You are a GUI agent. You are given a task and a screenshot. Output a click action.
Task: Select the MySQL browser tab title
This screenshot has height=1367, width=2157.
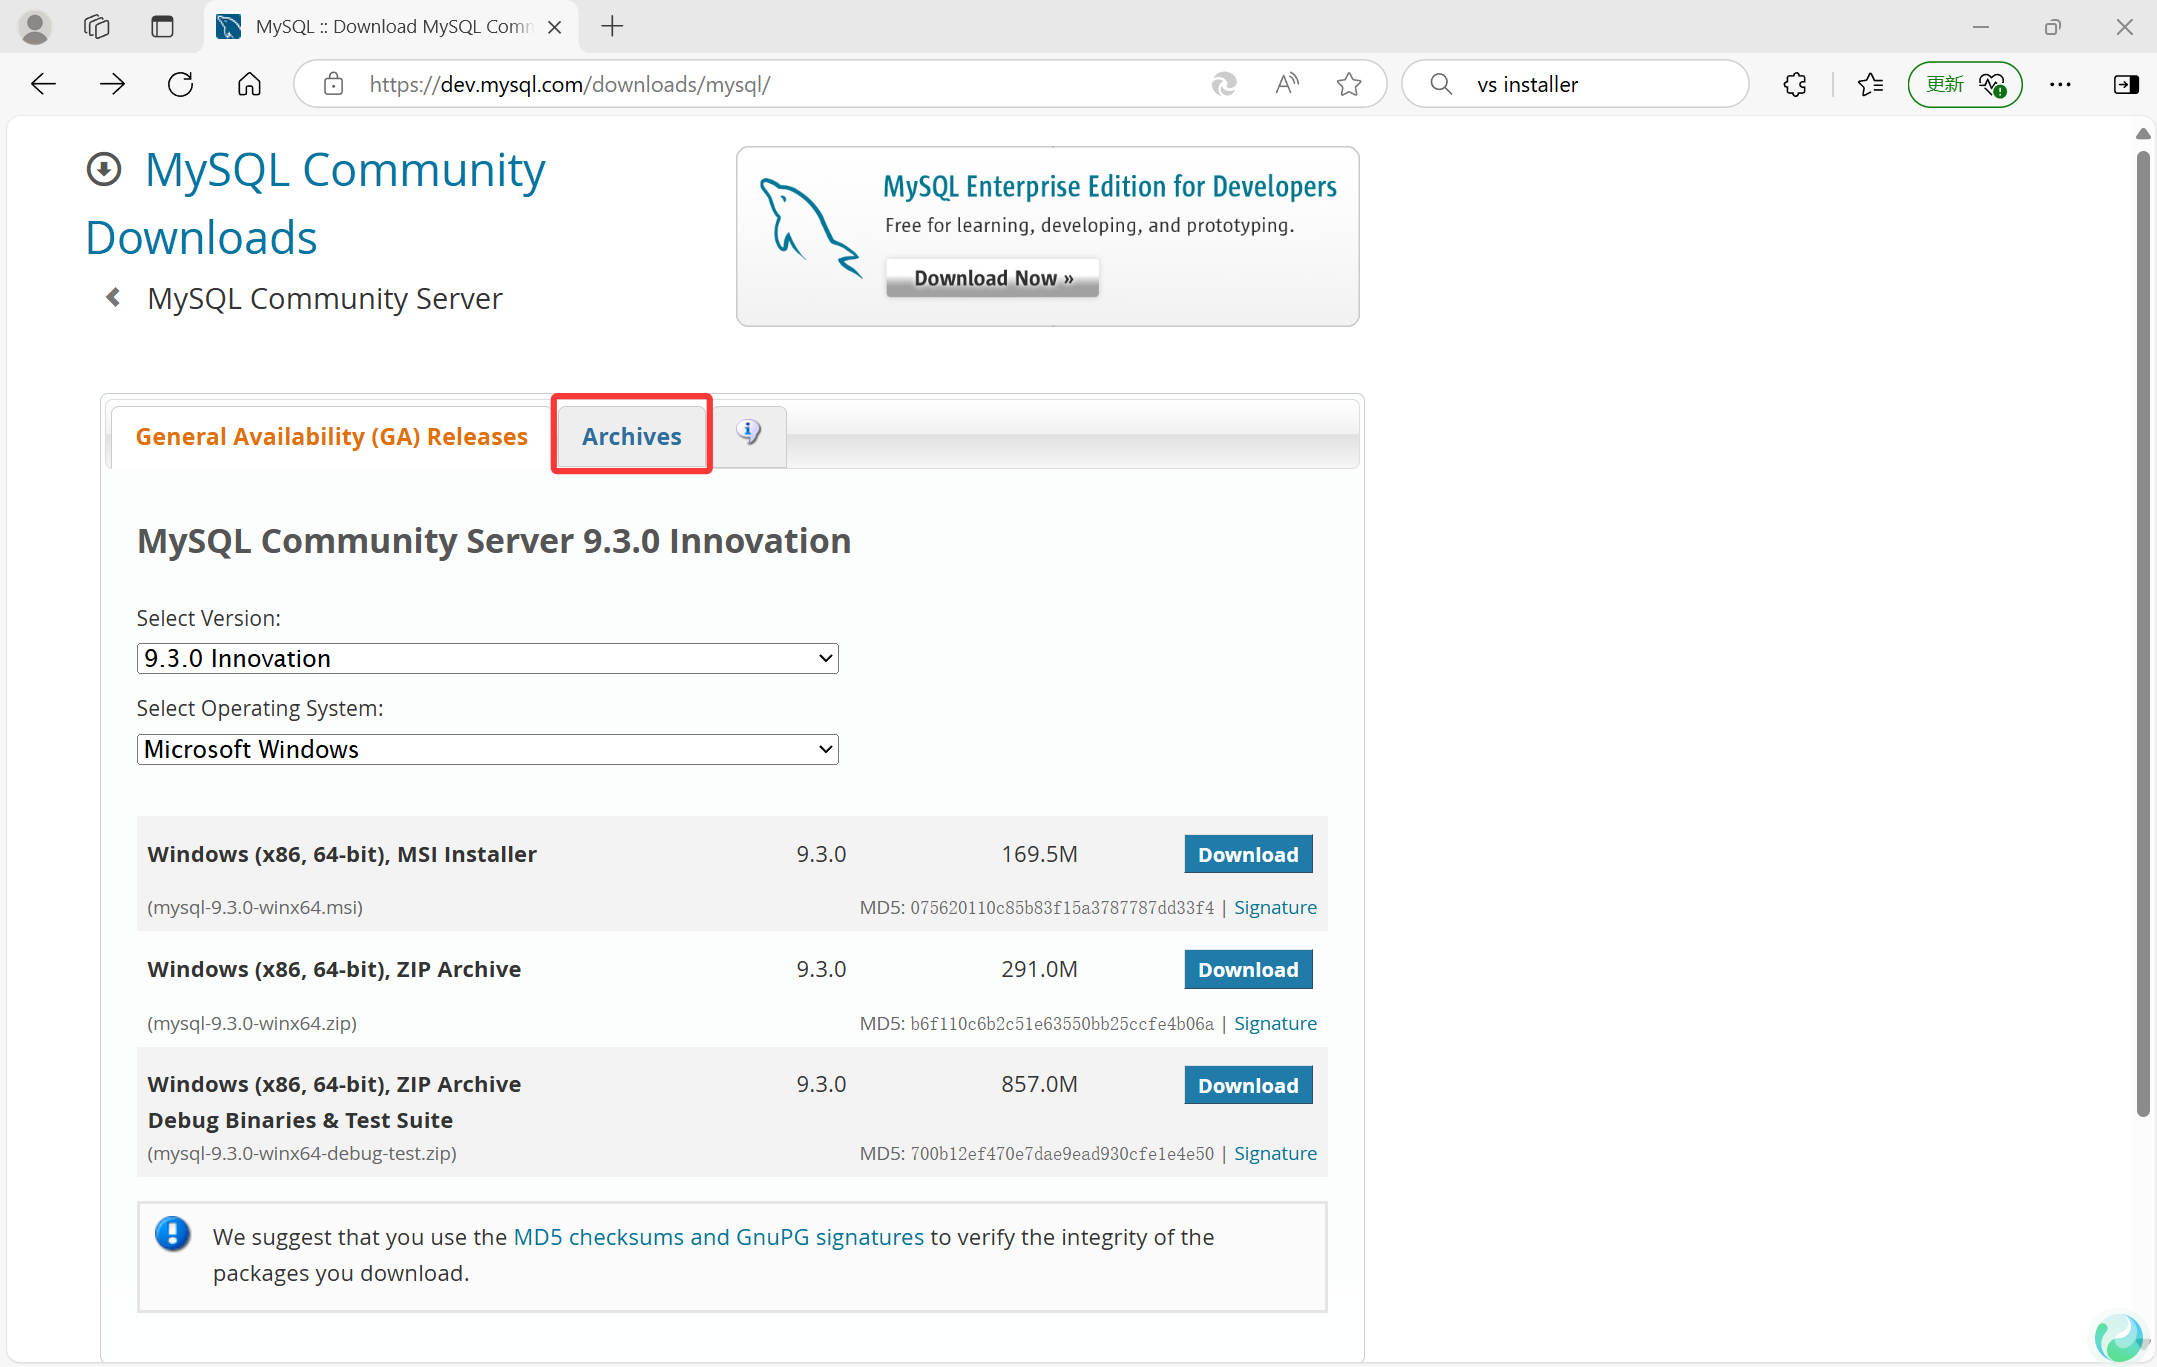(x=394, y=27)
